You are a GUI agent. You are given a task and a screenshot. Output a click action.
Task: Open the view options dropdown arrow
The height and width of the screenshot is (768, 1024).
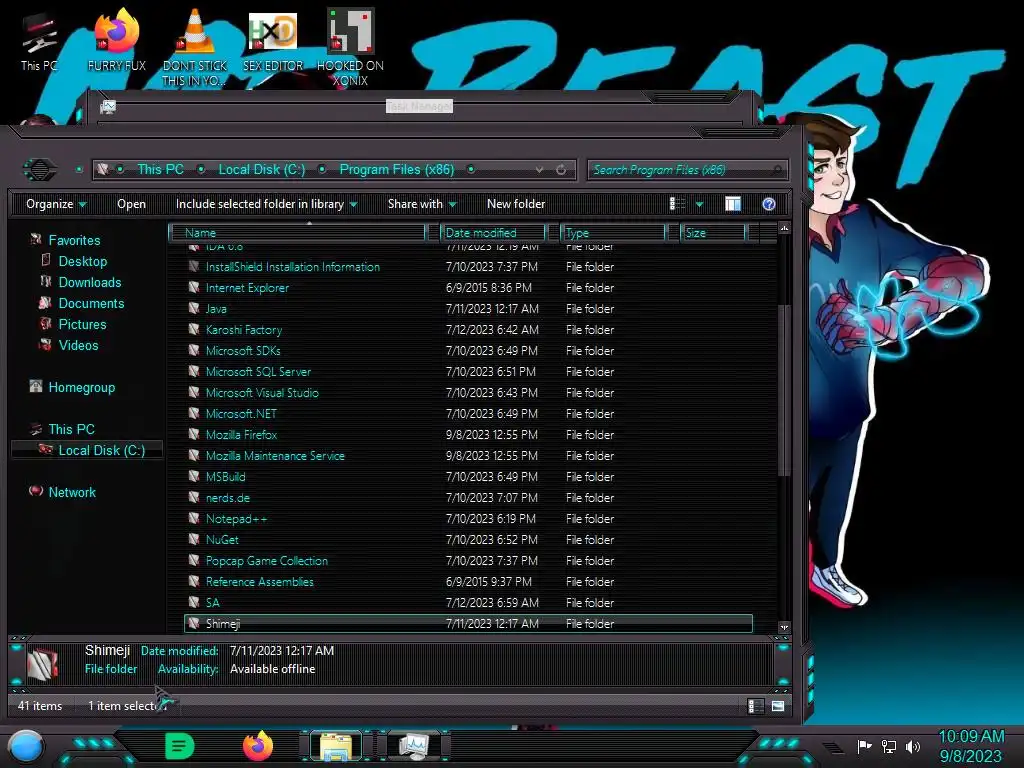coord(699,204)
